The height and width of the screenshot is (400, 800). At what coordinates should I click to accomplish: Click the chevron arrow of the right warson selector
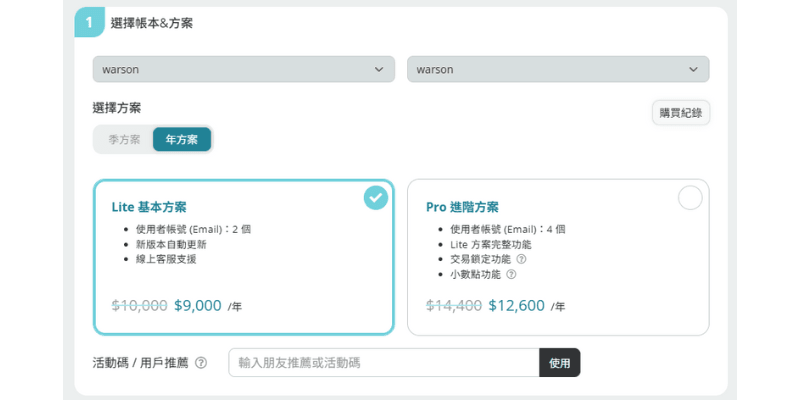(x=693, y=69)
